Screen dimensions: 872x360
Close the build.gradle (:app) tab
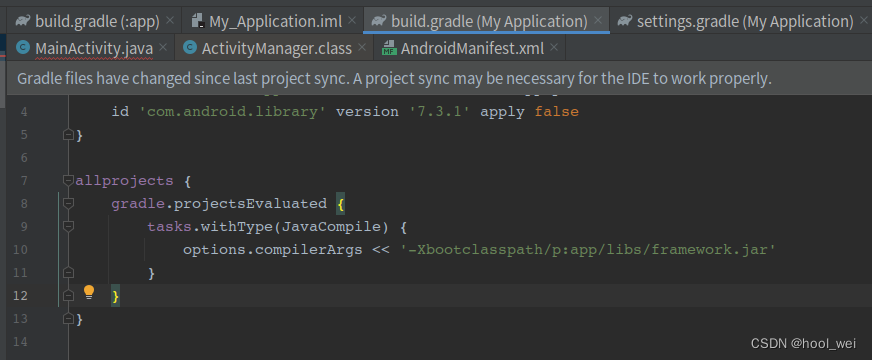pyautogui.click(x=170, y=21)
